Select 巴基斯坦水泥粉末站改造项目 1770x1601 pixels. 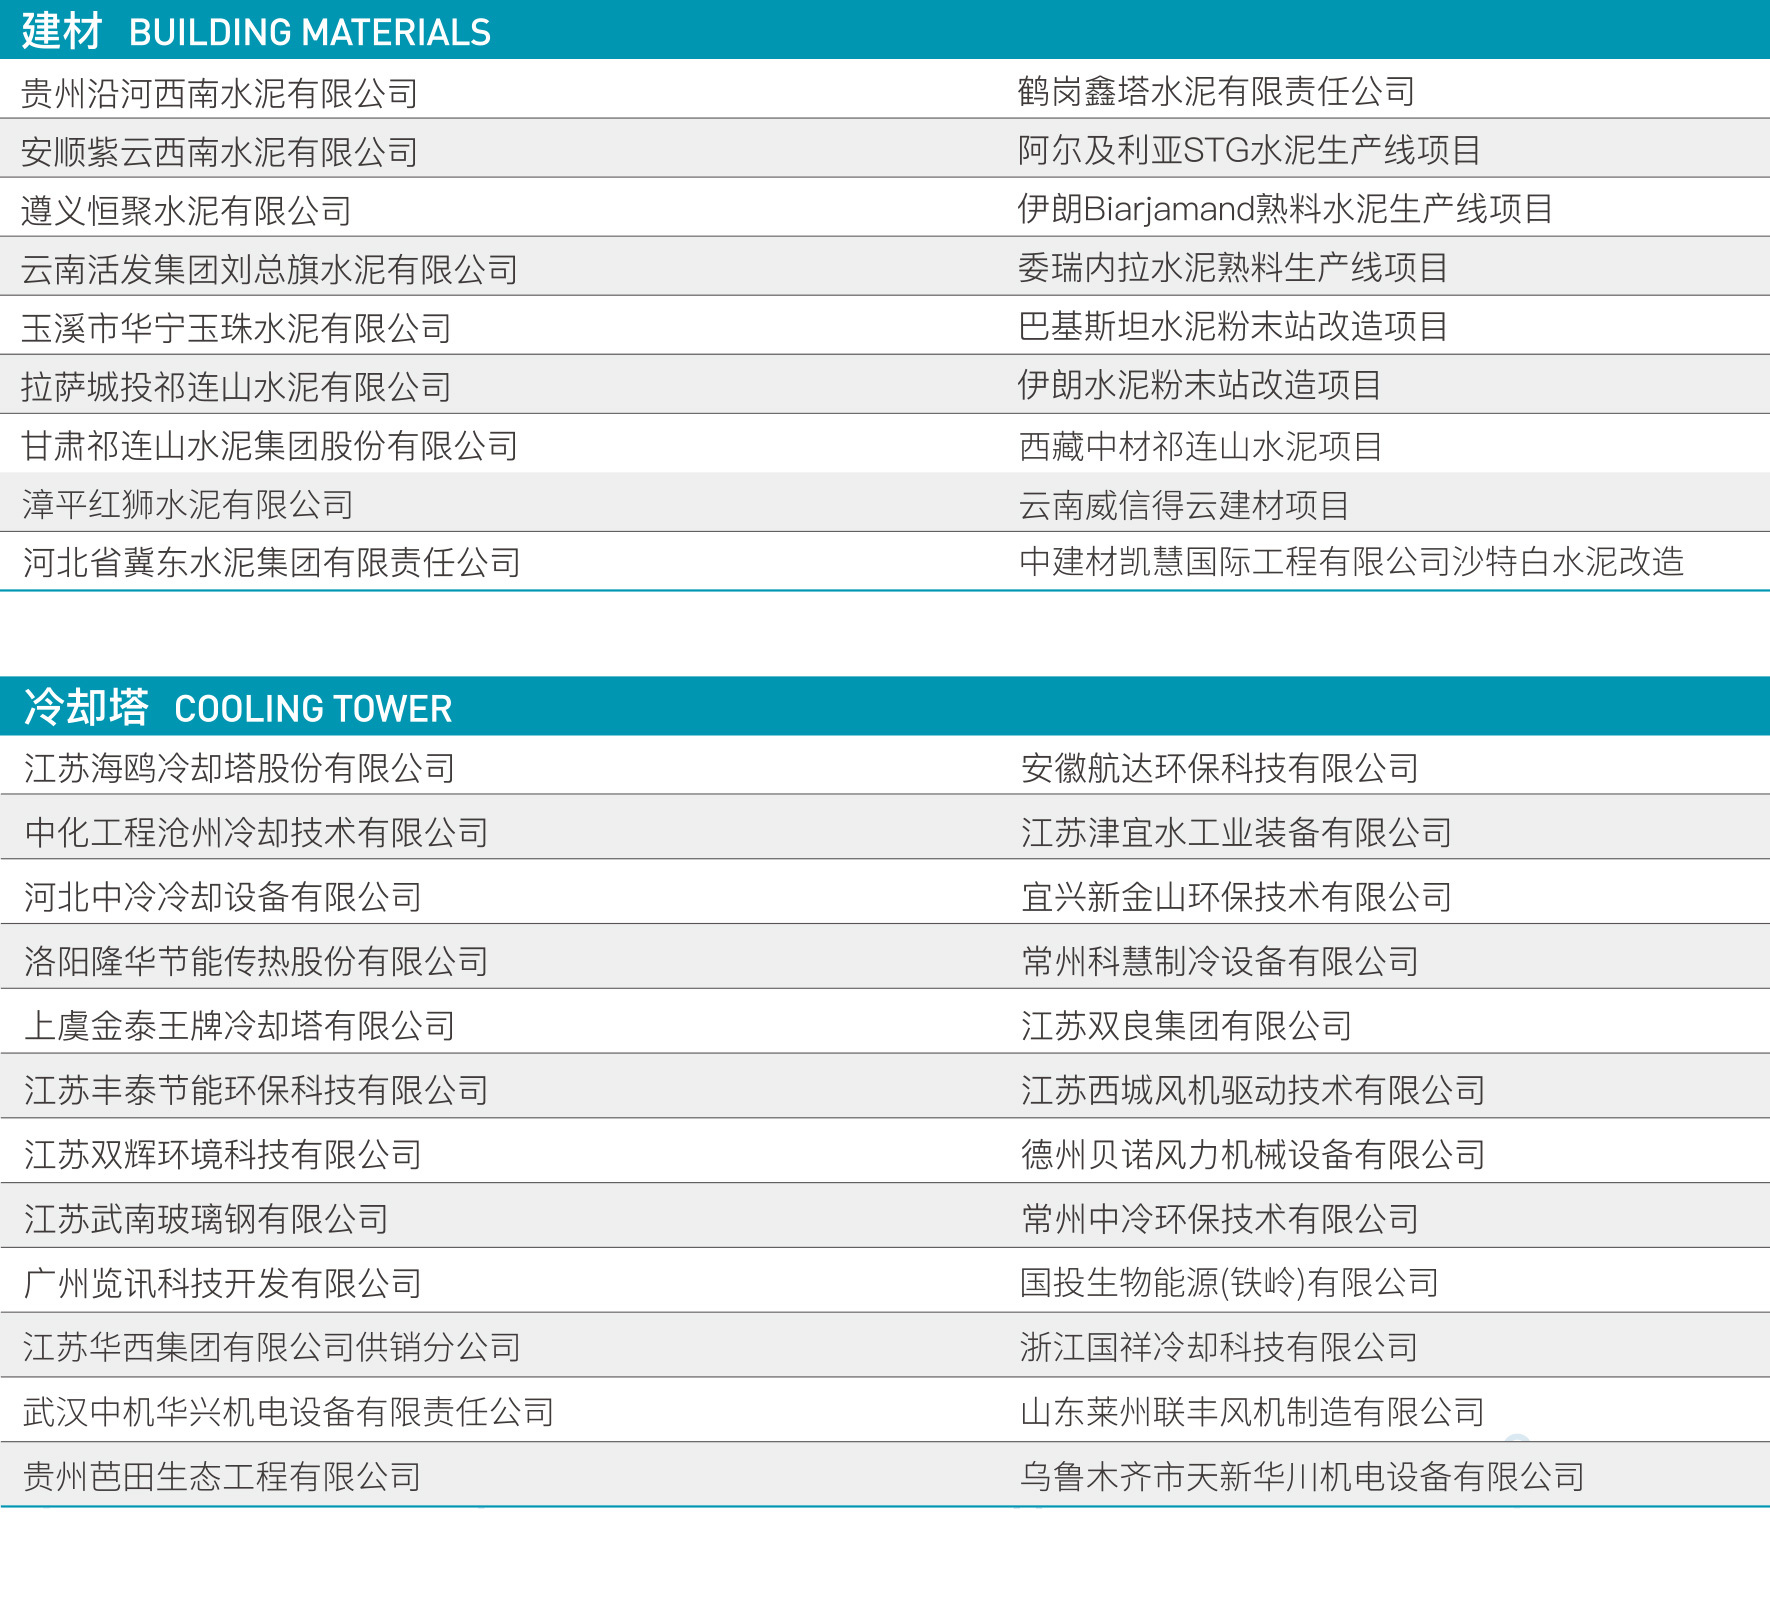(1233, 326)
